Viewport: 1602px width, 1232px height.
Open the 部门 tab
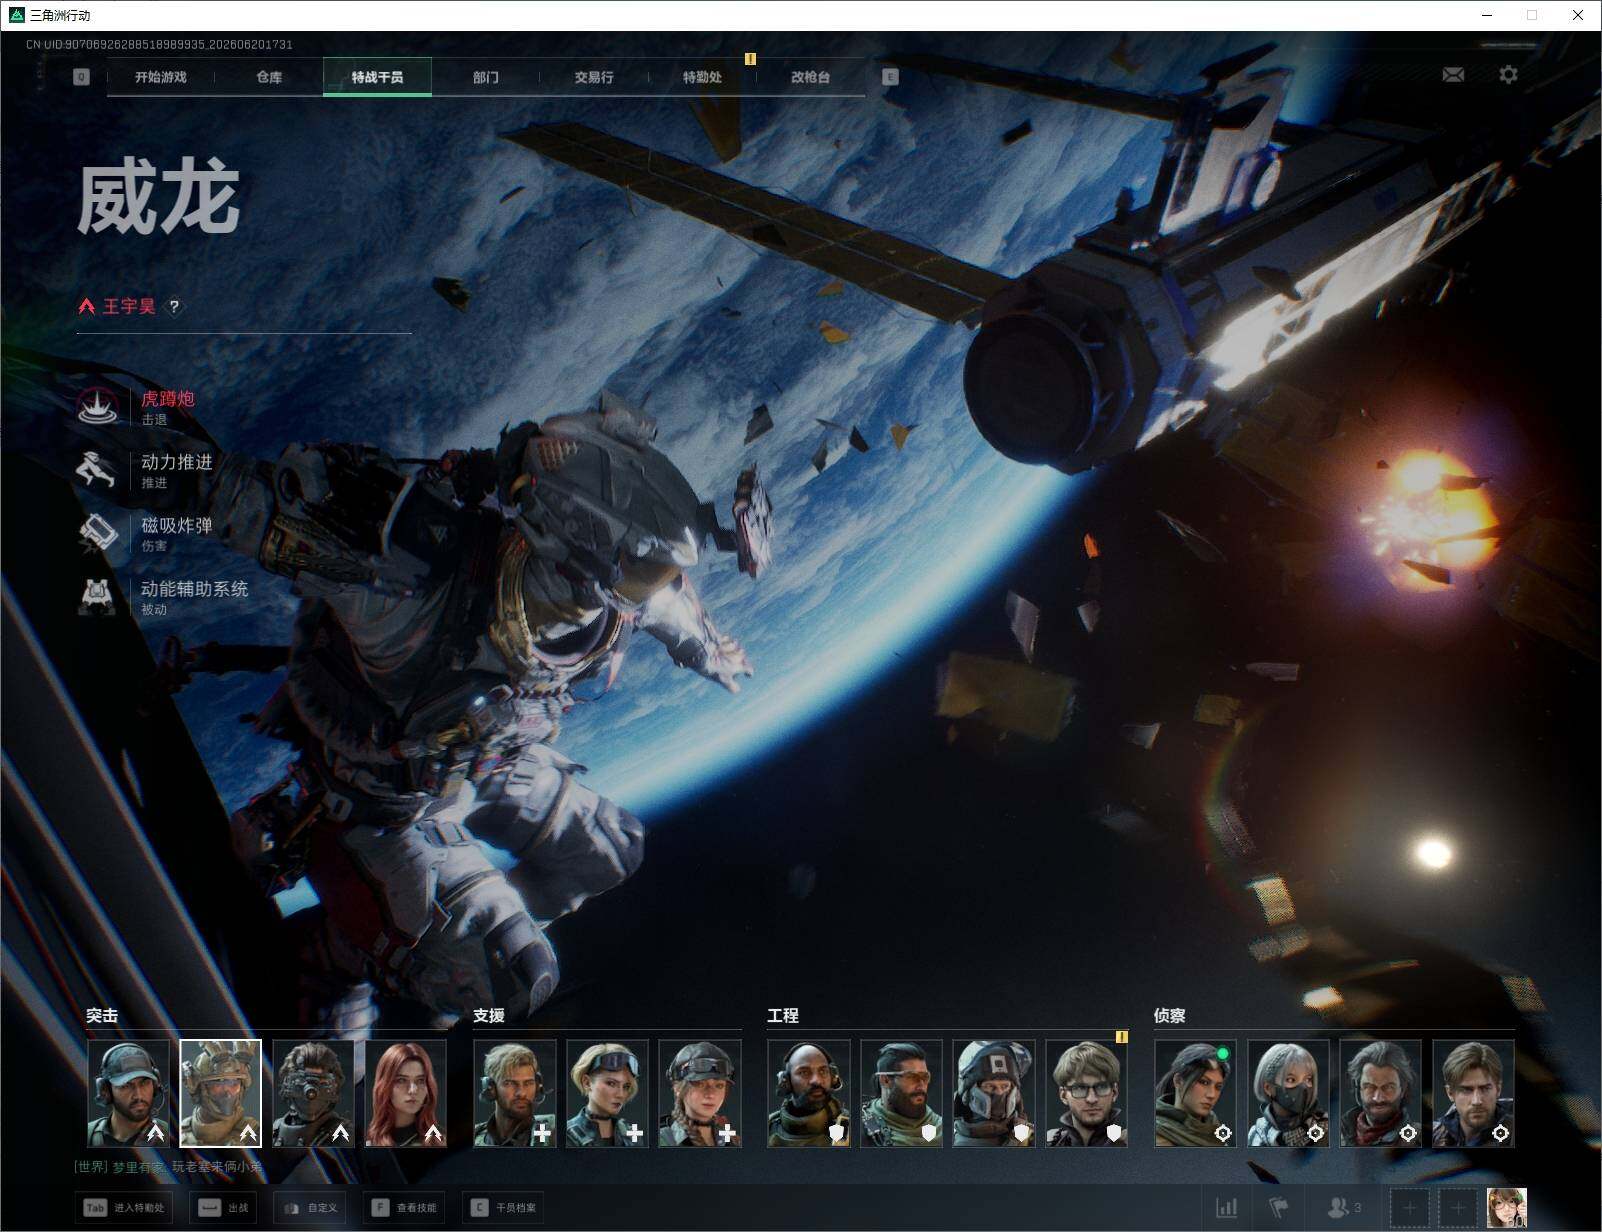(x=486, y=77)
